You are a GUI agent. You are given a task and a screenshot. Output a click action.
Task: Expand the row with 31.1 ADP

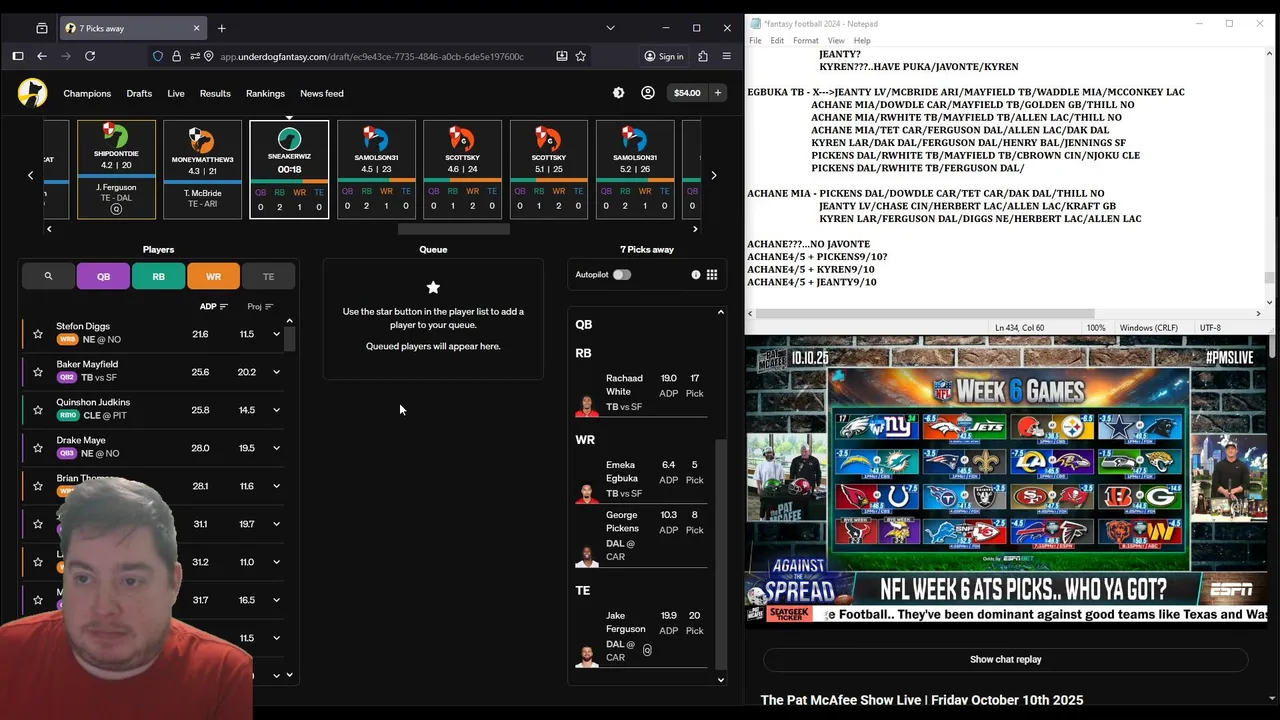(x=277, y=524)
